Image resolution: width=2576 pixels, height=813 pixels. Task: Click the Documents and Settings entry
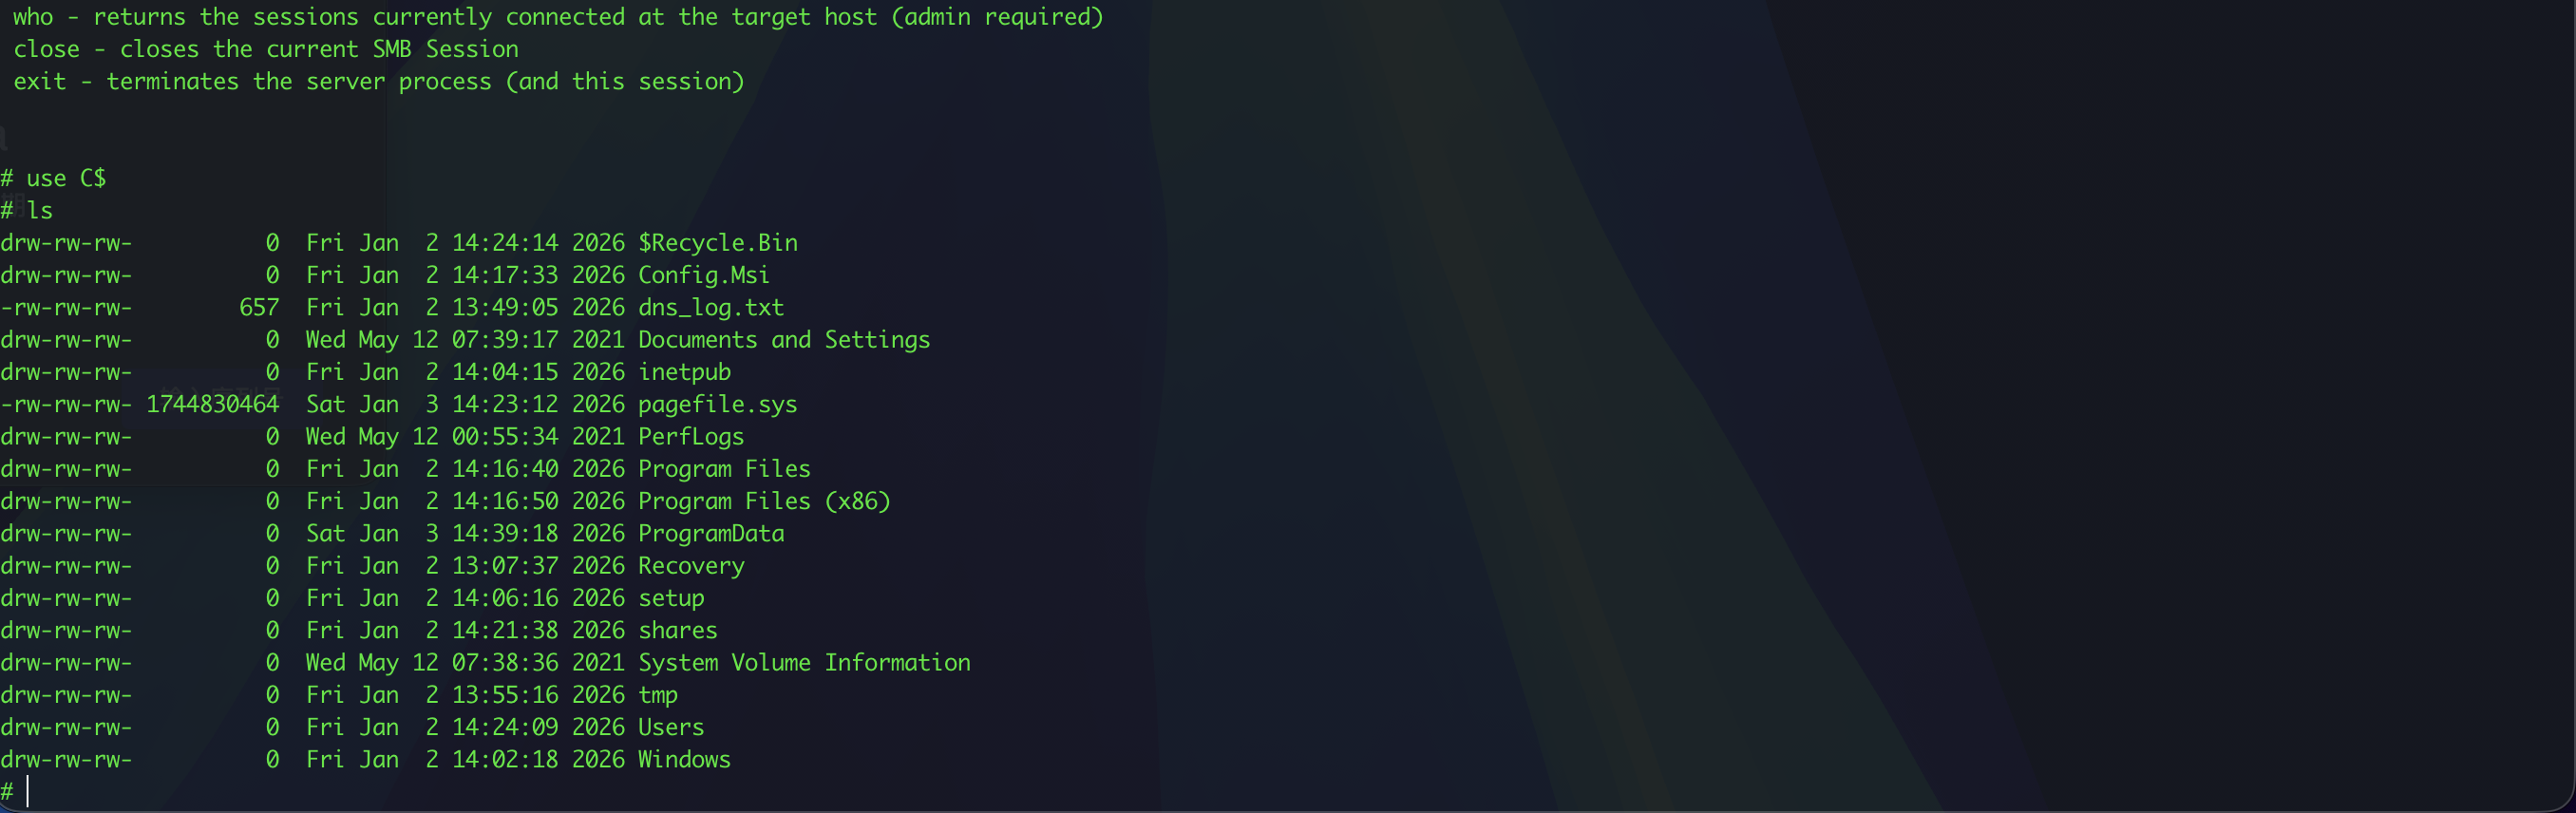point(783,340)
